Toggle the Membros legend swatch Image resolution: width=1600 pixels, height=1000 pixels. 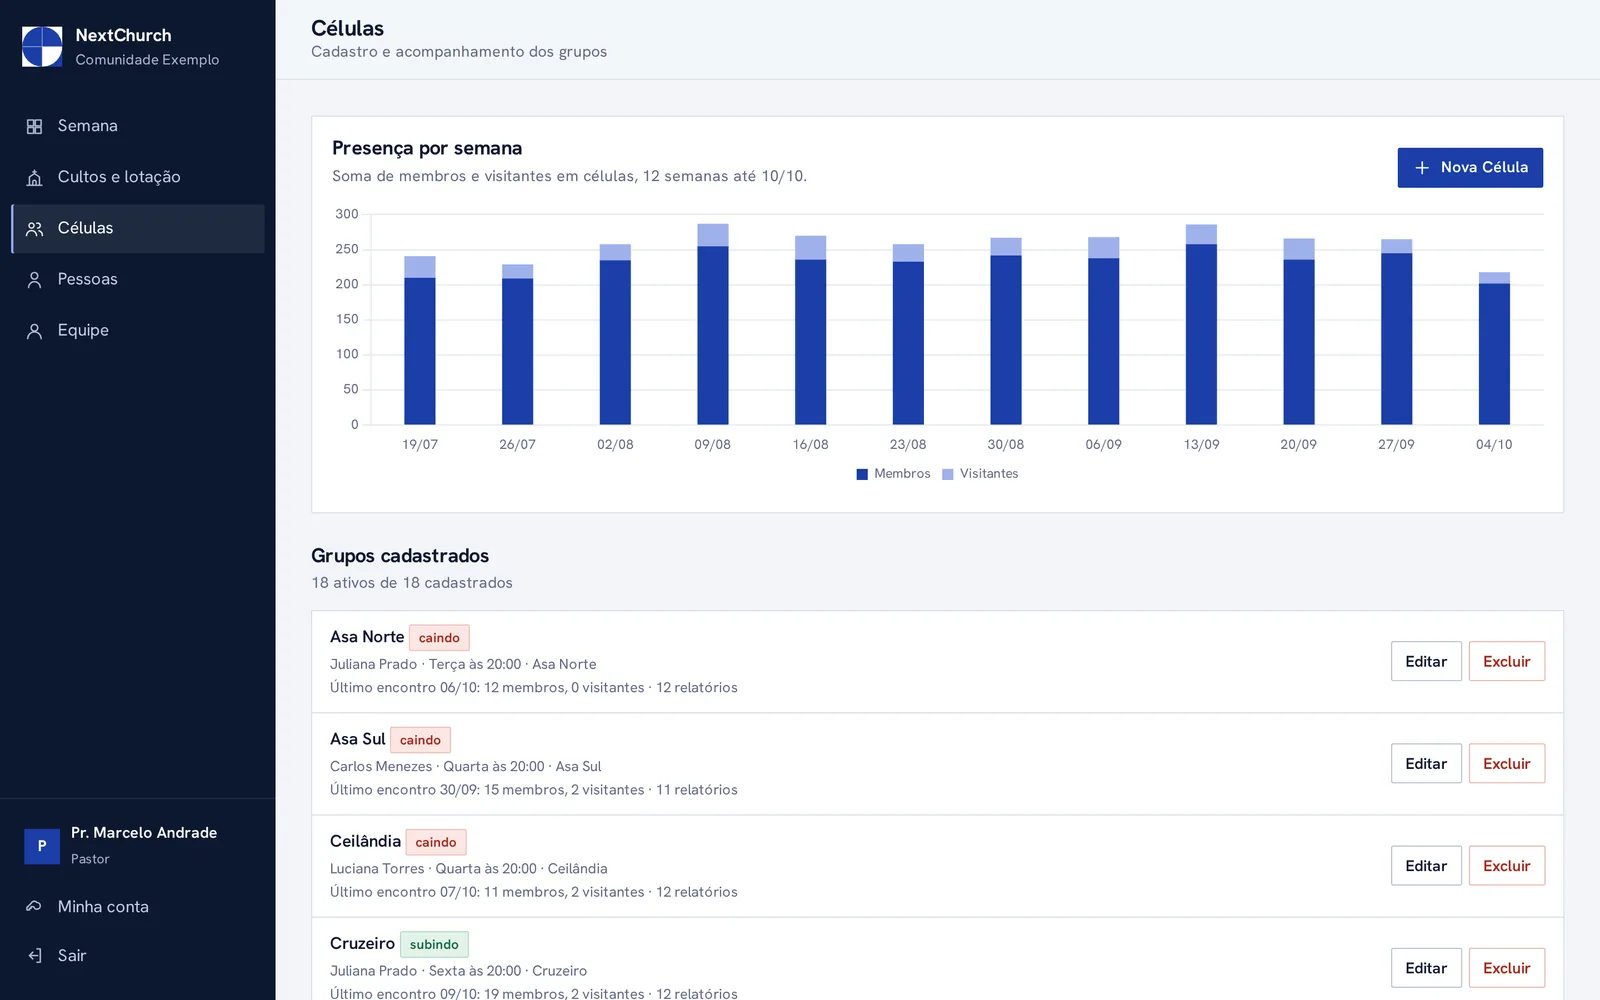pos(862,474)
